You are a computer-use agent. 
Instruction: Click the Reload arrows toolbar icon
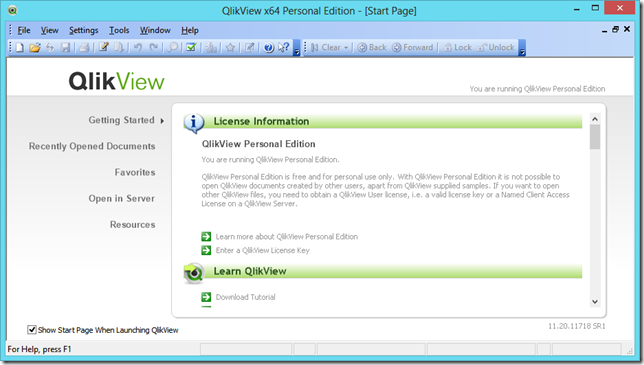[x=50, y=48]
